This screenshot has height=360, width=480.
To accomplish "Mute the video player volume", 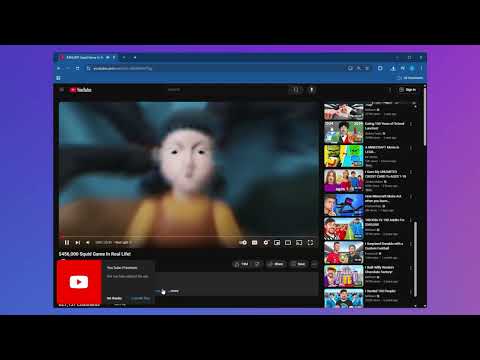I will tap(88, 242).
